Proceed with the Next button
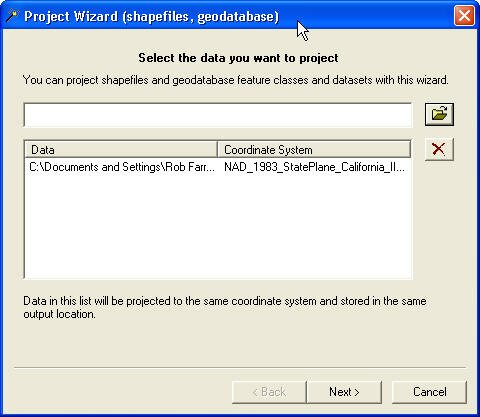Screen dimensions: 480x417 (x=344, y=392)
